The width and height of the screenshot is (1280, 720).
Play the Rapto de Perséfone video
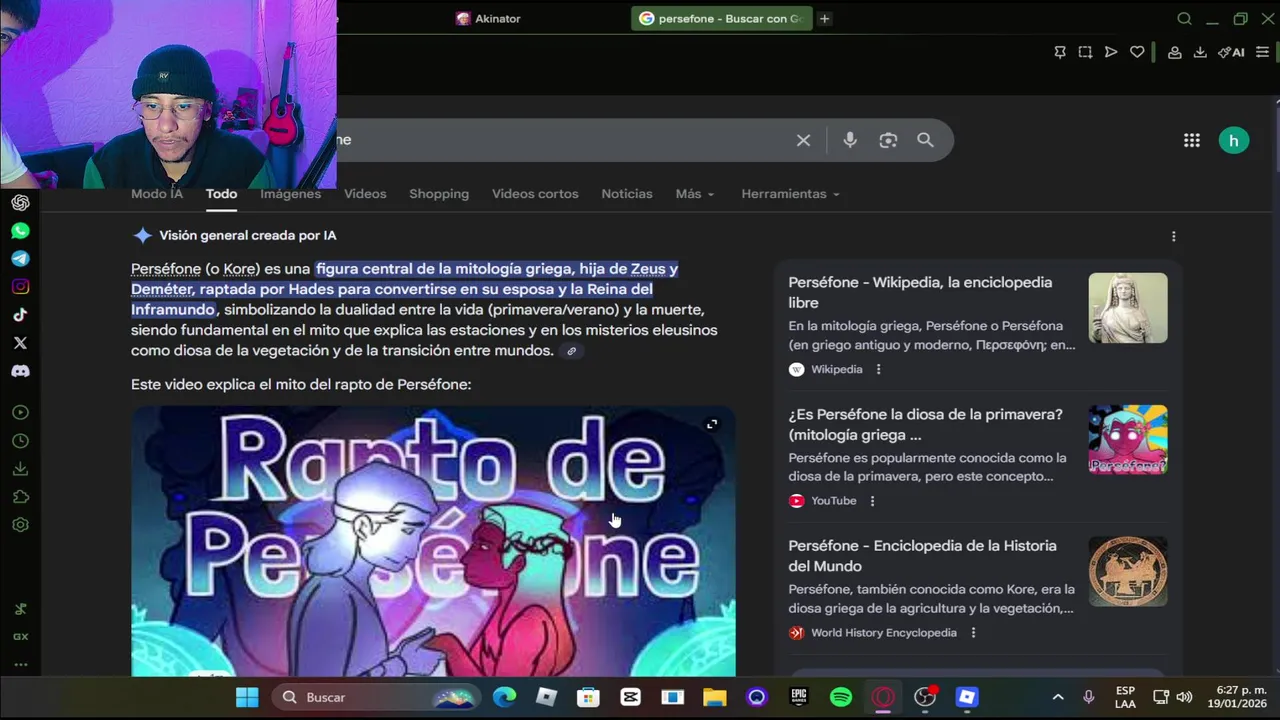(x=433, y=541)
